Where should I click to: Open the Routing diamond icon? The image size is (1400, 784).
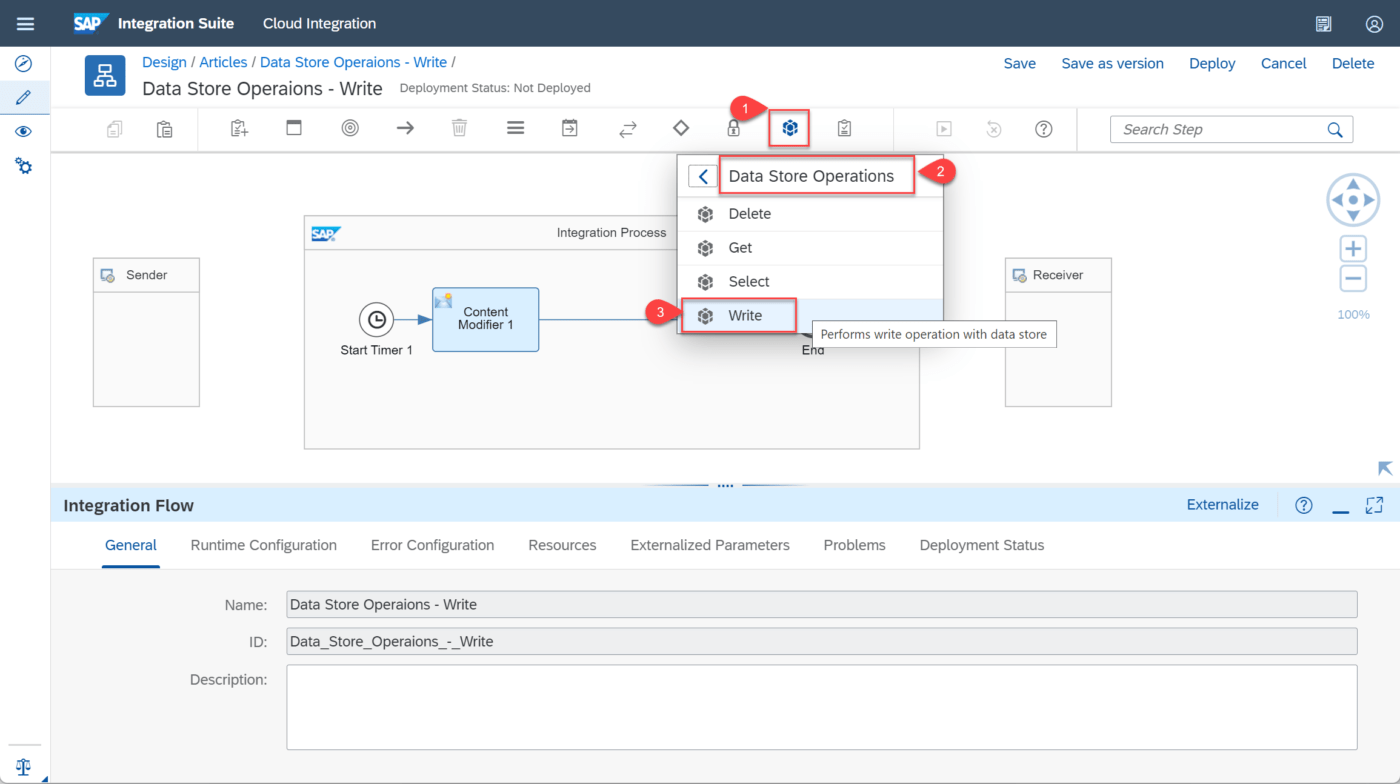click(681, 128)
